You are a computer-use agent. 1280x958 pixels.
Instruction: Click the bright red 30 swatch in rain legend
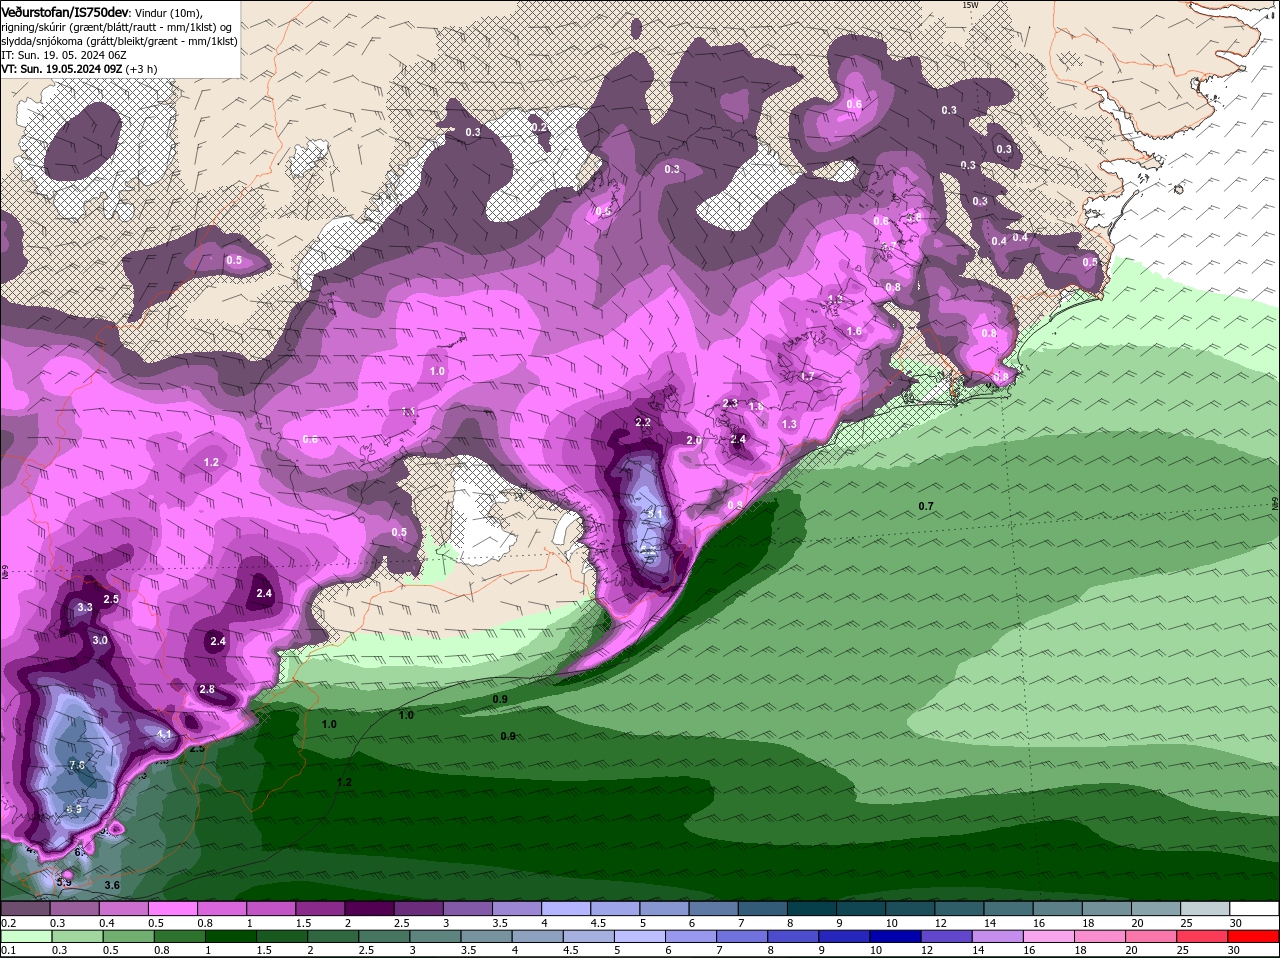tap(1255, 937)
